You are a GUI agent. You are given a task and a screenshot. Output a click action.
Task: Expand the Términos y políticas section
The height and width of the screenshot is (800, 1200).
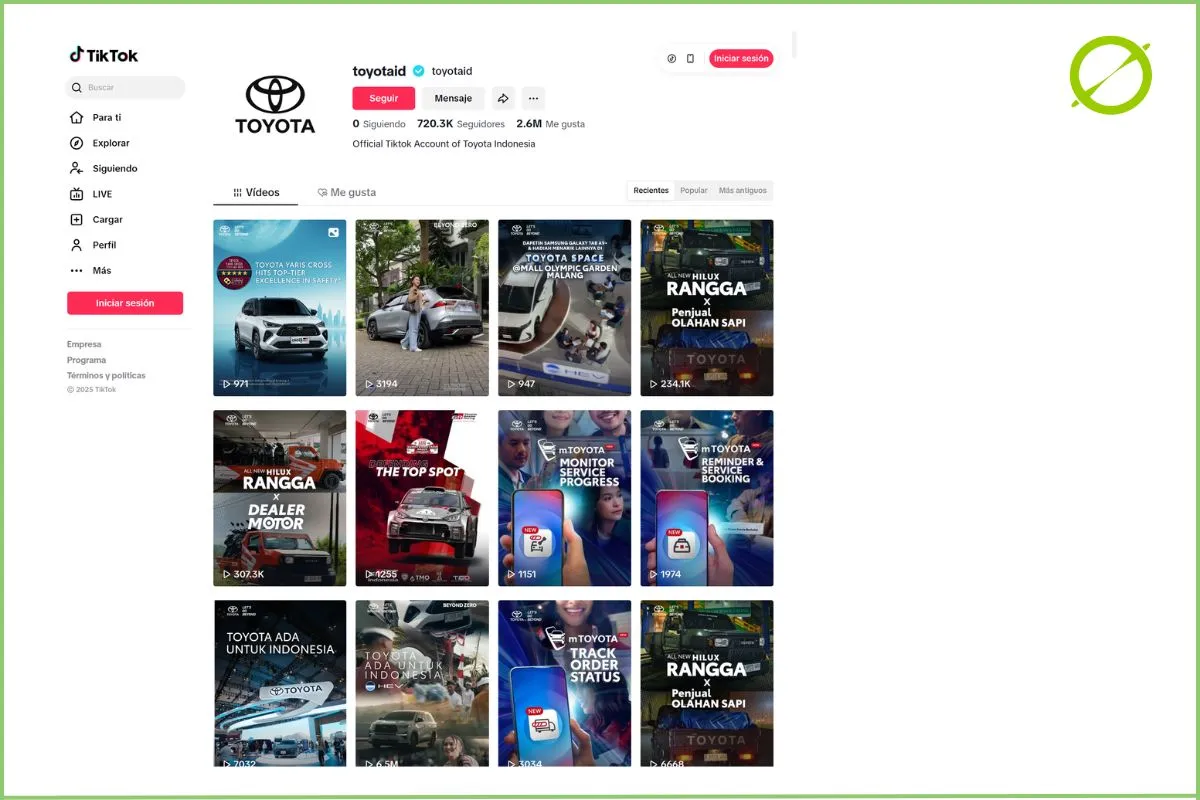coord(106,376)
